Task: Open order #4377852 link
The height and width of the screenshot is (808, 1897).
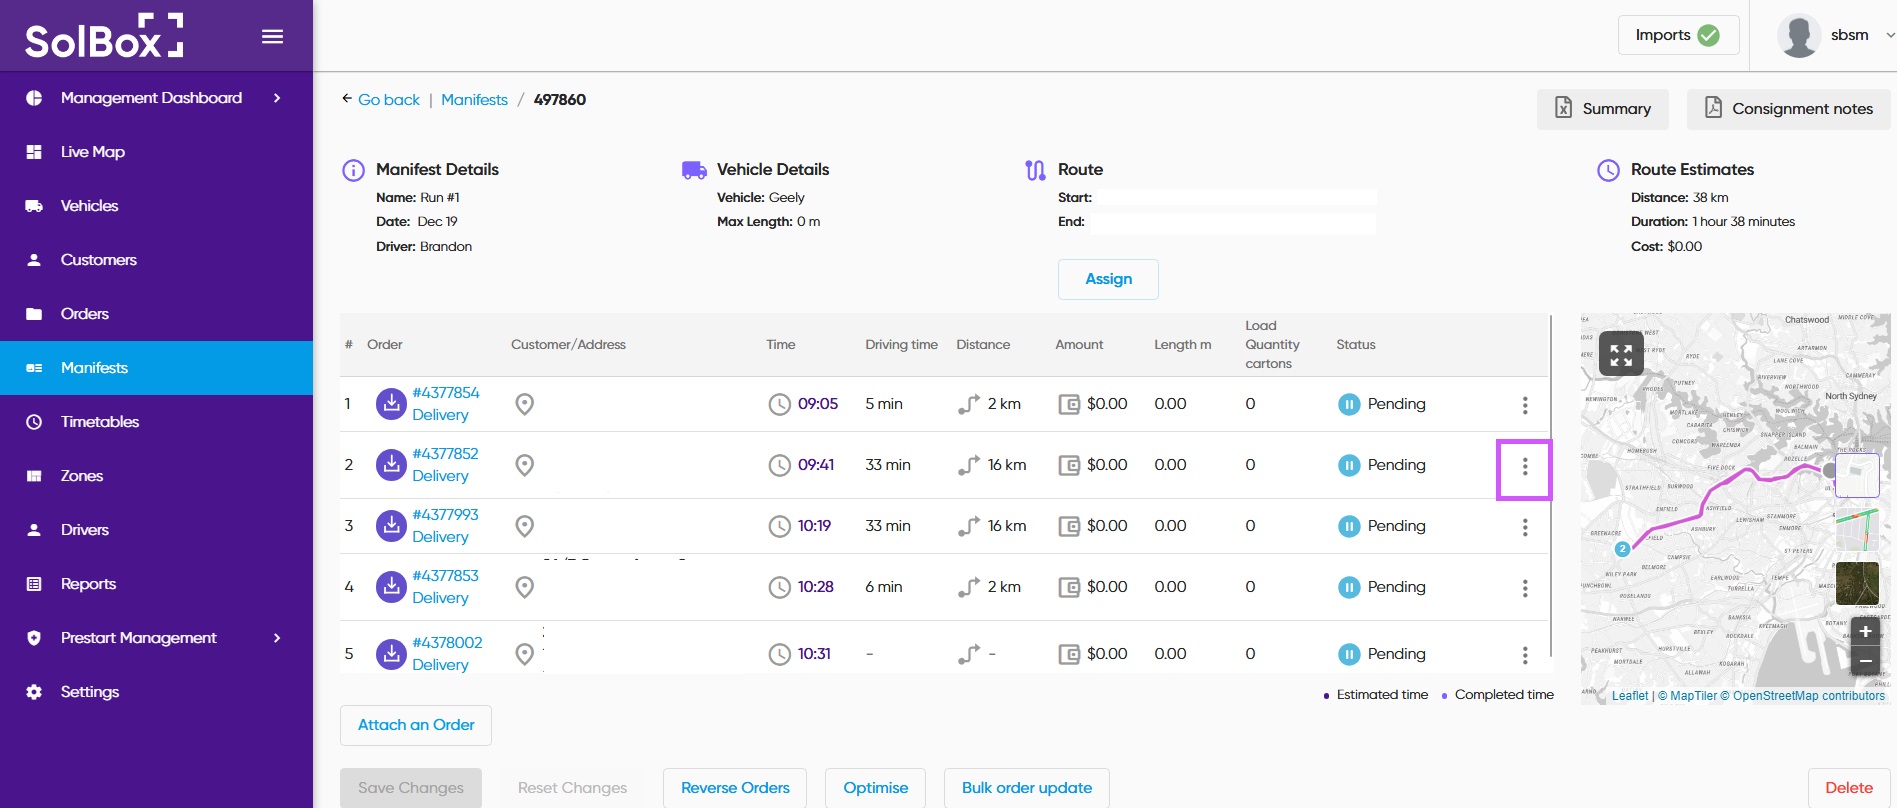Action: click(445, 454)
